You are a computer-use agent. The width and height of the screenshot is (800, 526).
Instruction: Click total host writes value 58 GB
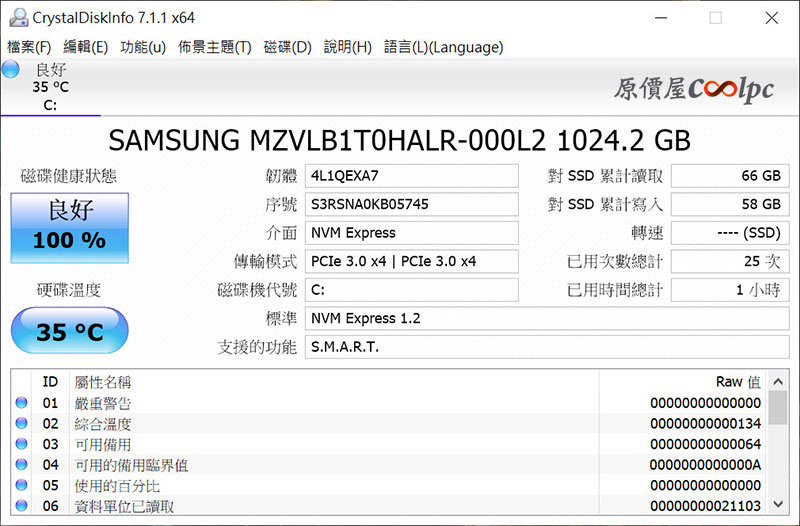pos(730,205)
